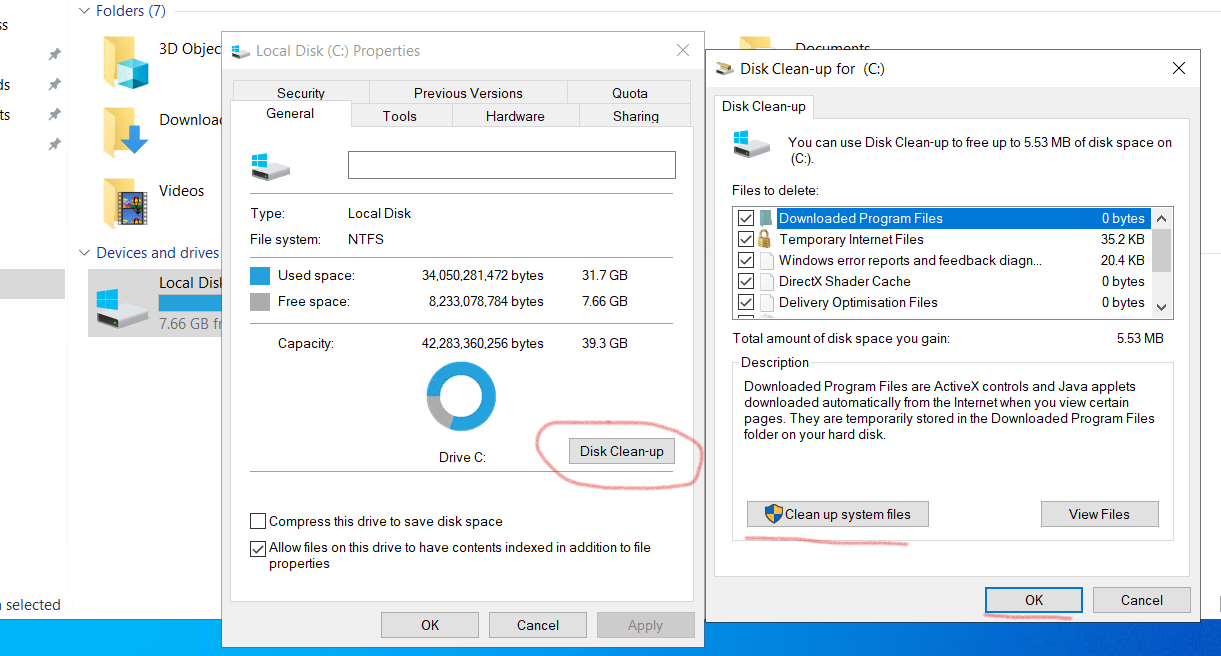Uncheck the Delivery Optimisation Files checkbox
Viewport: 1221px width, 656px height.
coord(745,302)
